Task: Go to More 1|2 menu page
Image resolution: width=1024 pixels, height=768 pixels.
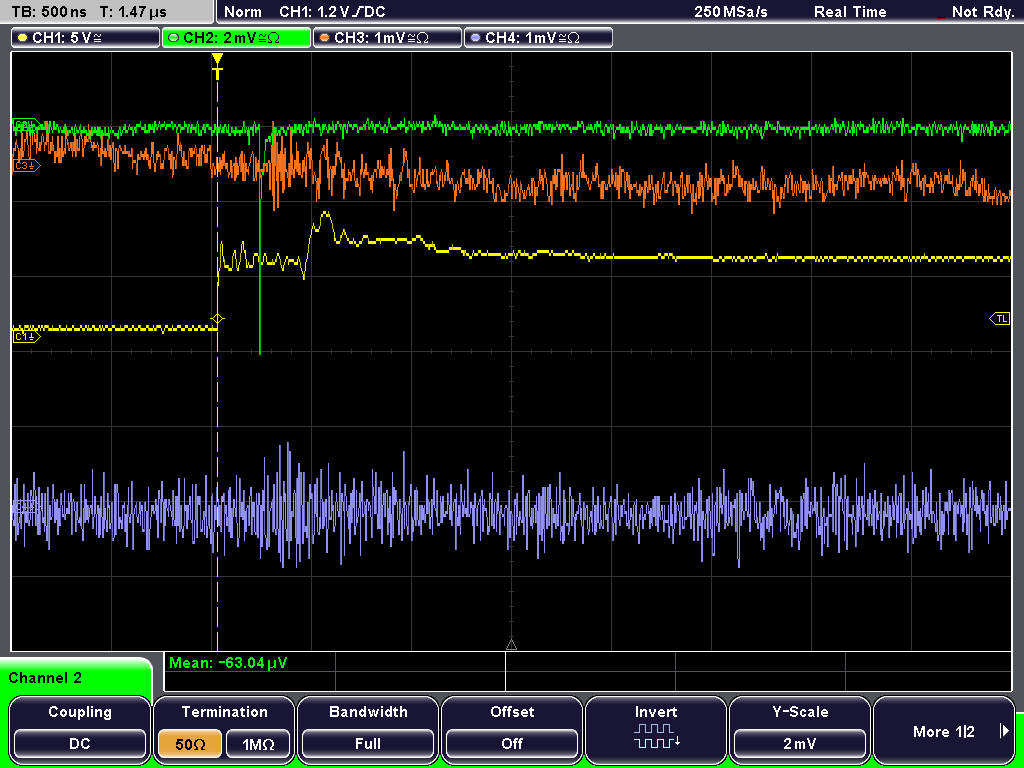Action: pos(944,729)
